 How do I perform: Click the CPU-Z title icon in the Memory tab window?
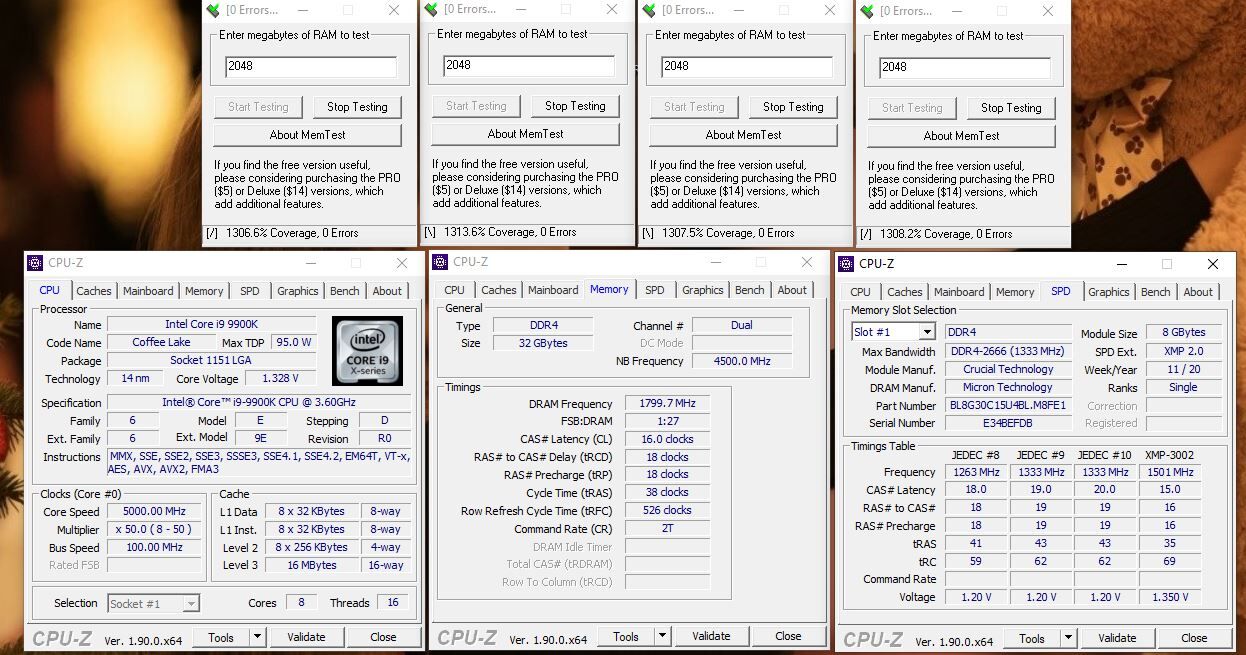(x=439, y=262)
